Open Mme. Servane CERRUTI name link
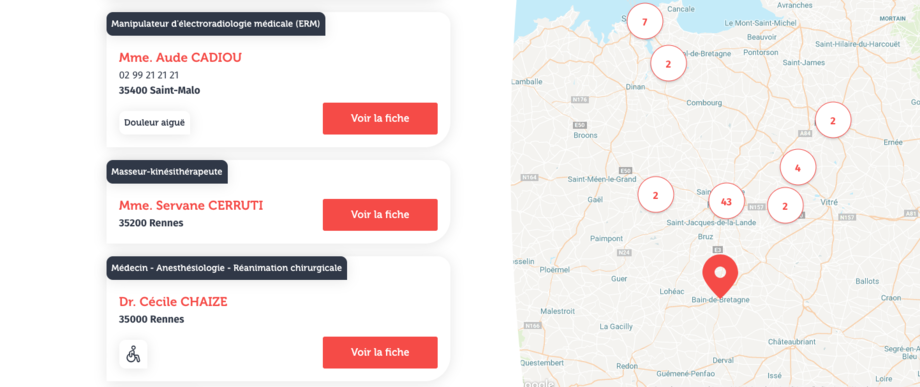The height and width of the screenshot is (387, 920). pos(191,206)
